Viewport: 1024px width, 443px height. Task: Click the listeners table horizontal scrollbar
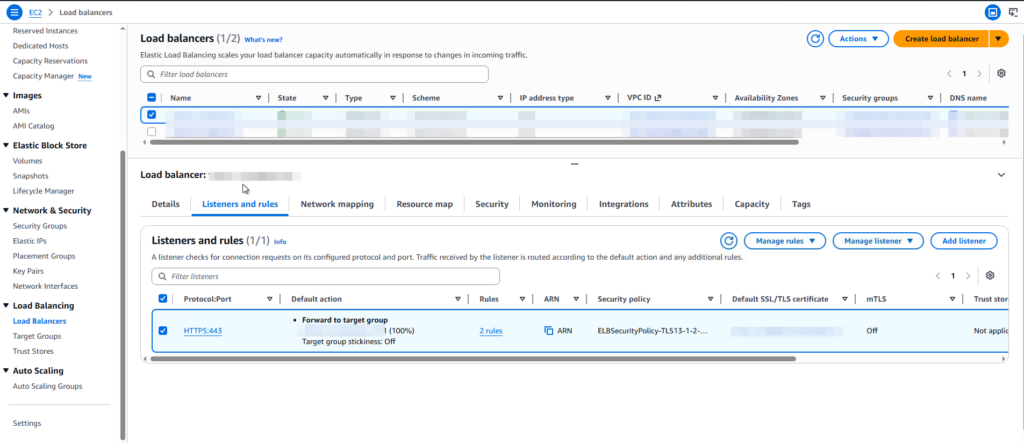click(x=473, y=359)
